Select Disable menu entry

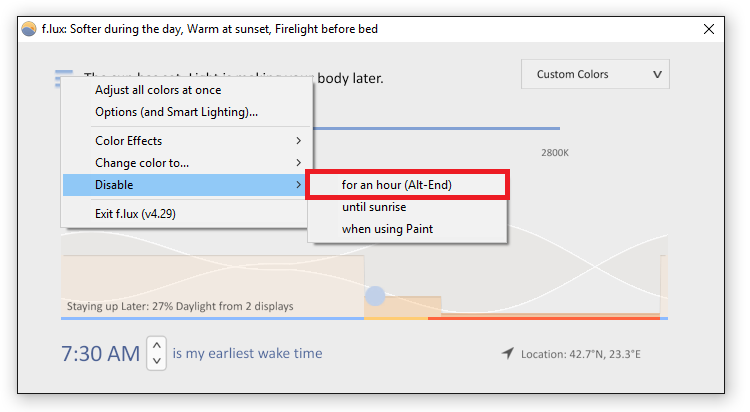185,185
